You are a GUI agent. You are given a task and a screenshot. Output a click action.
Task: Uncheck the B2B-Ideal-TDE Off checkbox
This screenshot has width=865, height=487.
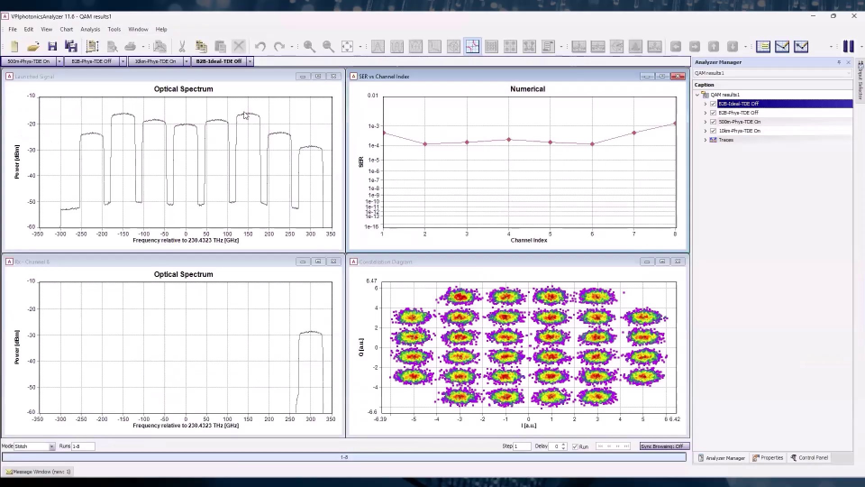(713, 104)
